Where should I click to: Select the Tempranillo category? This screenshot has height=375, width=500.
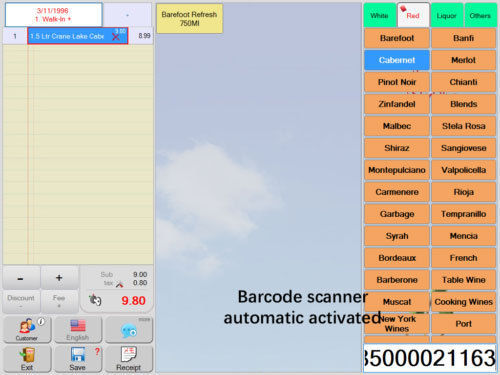[464, 214]
